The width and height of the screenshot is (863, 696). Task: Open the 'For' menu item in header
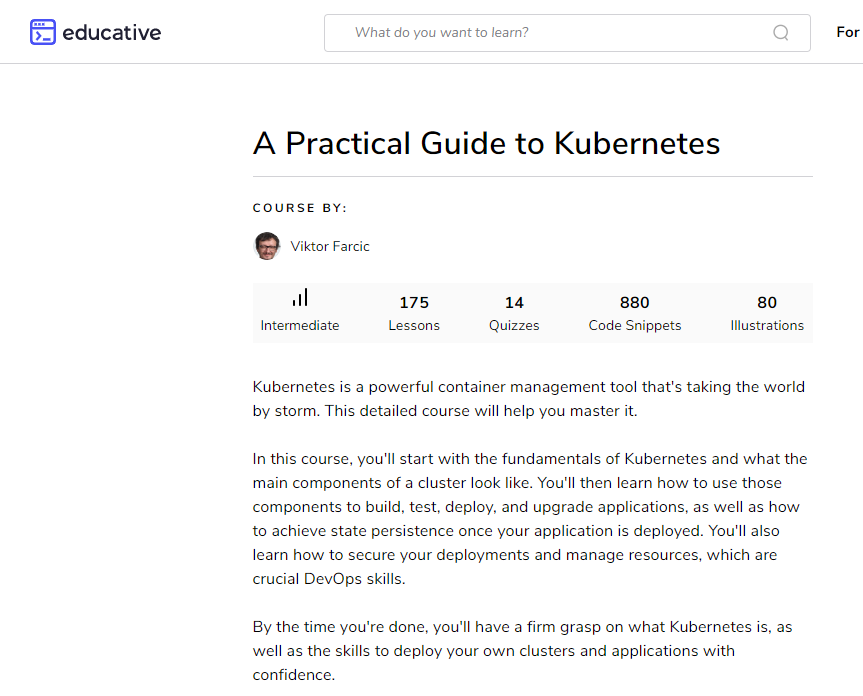click(847, 32)
